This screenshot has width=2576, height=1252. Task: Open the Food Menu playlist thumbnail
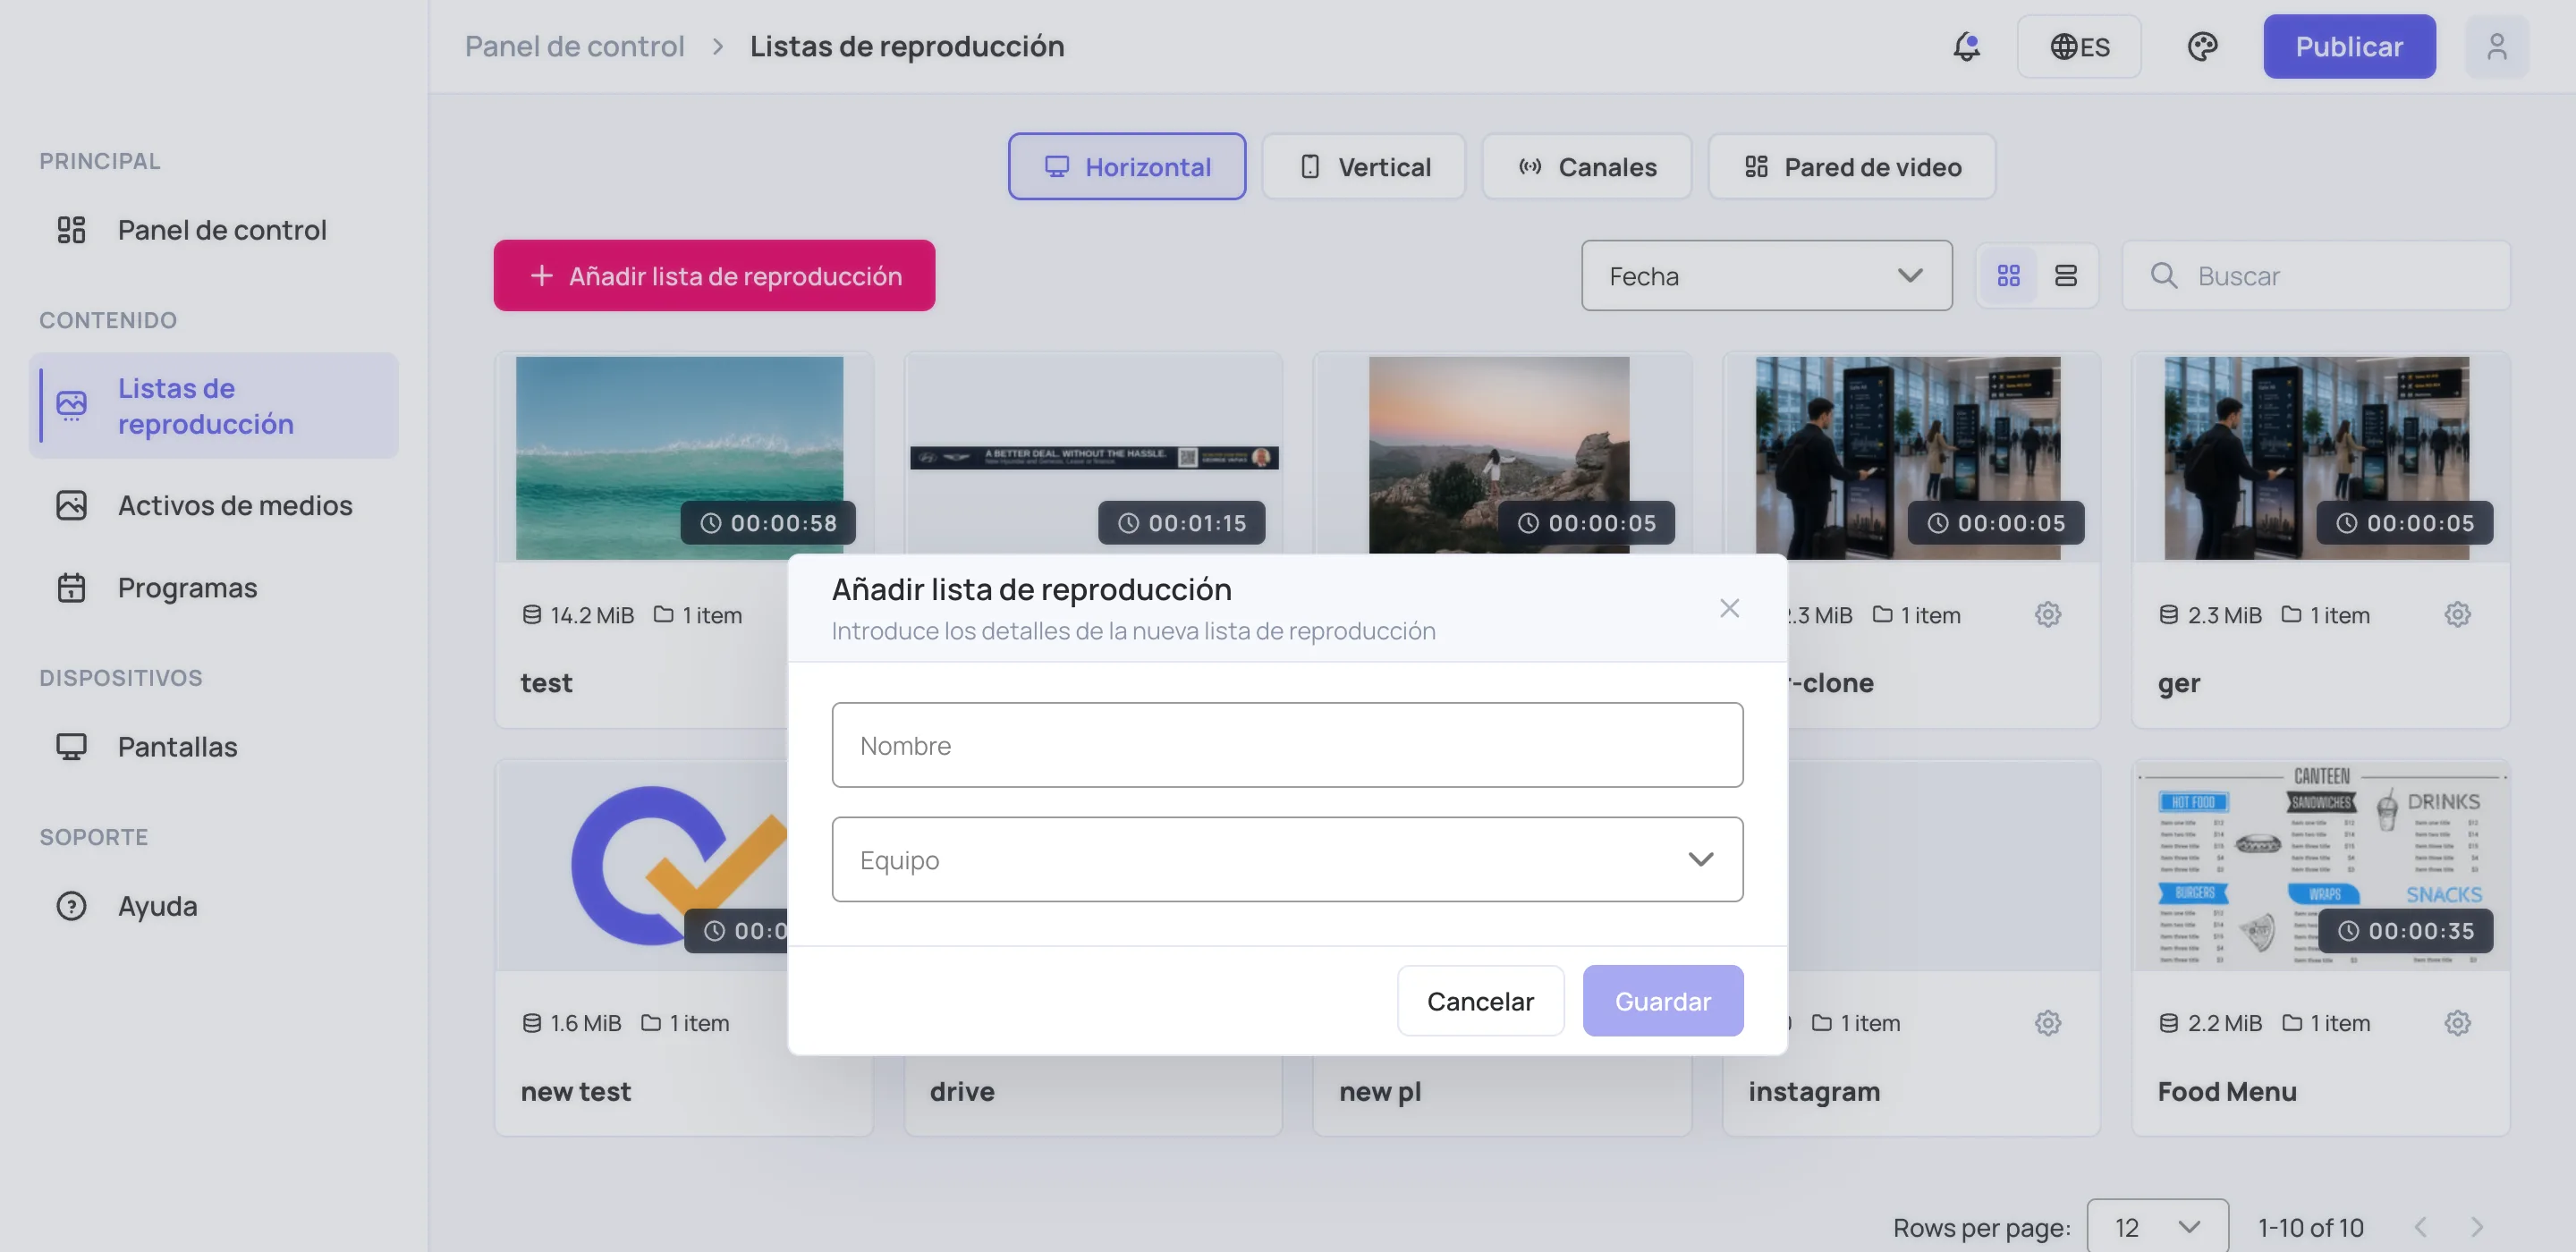pyautogui.click(x=2320, y=866)
